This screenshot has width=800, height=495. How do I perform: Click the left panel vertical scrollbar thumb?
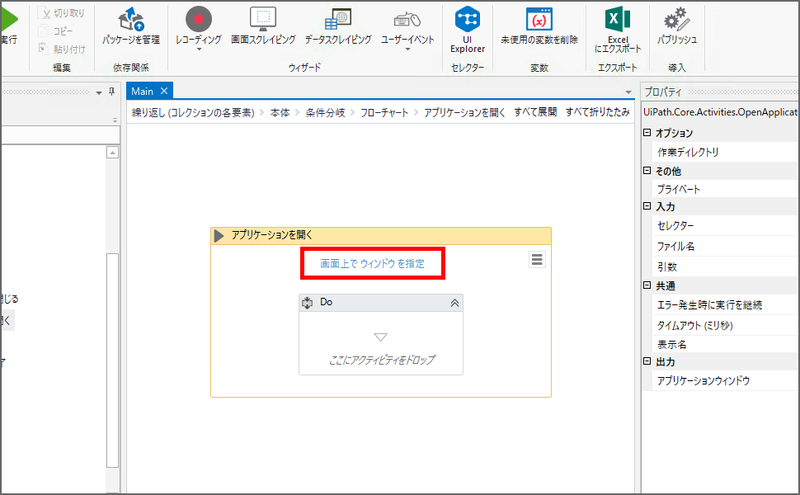coord(112,360)
